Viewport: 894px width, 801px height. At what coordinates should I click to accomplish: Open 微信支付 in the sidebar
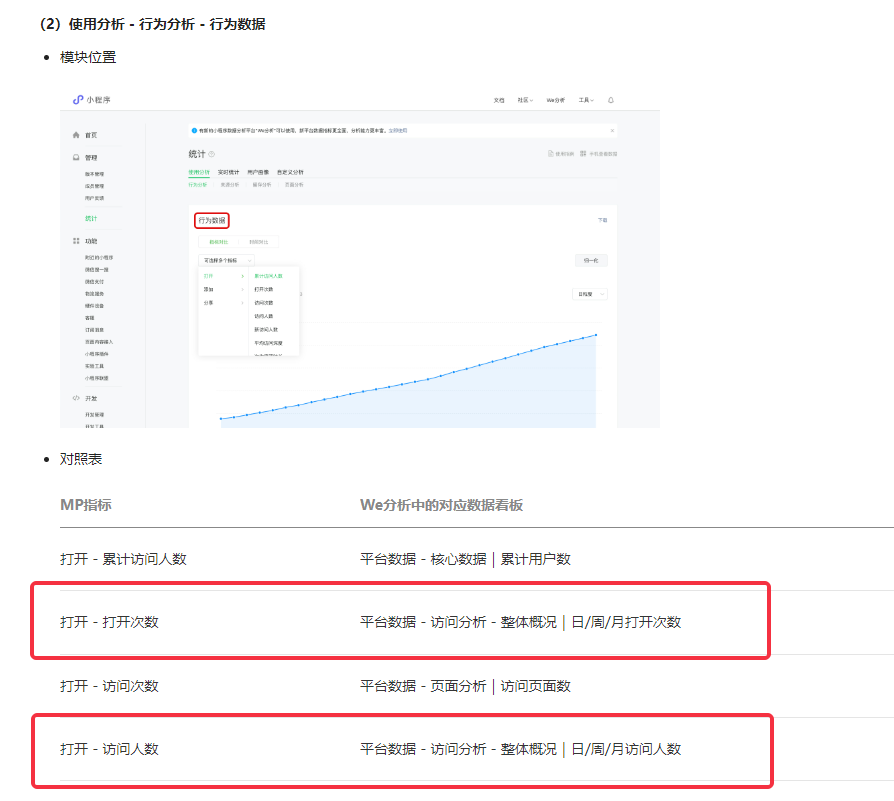pyautogui.click(x=95, y=282)
